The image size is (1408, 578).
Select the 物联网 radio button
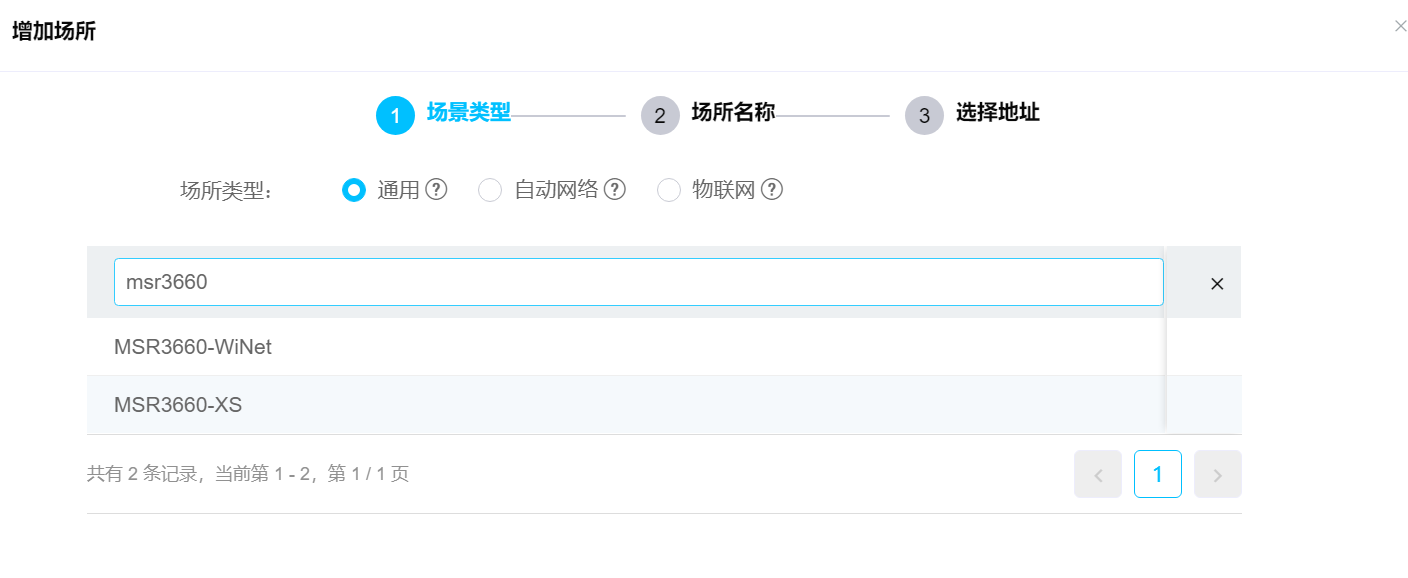[668, 190]
